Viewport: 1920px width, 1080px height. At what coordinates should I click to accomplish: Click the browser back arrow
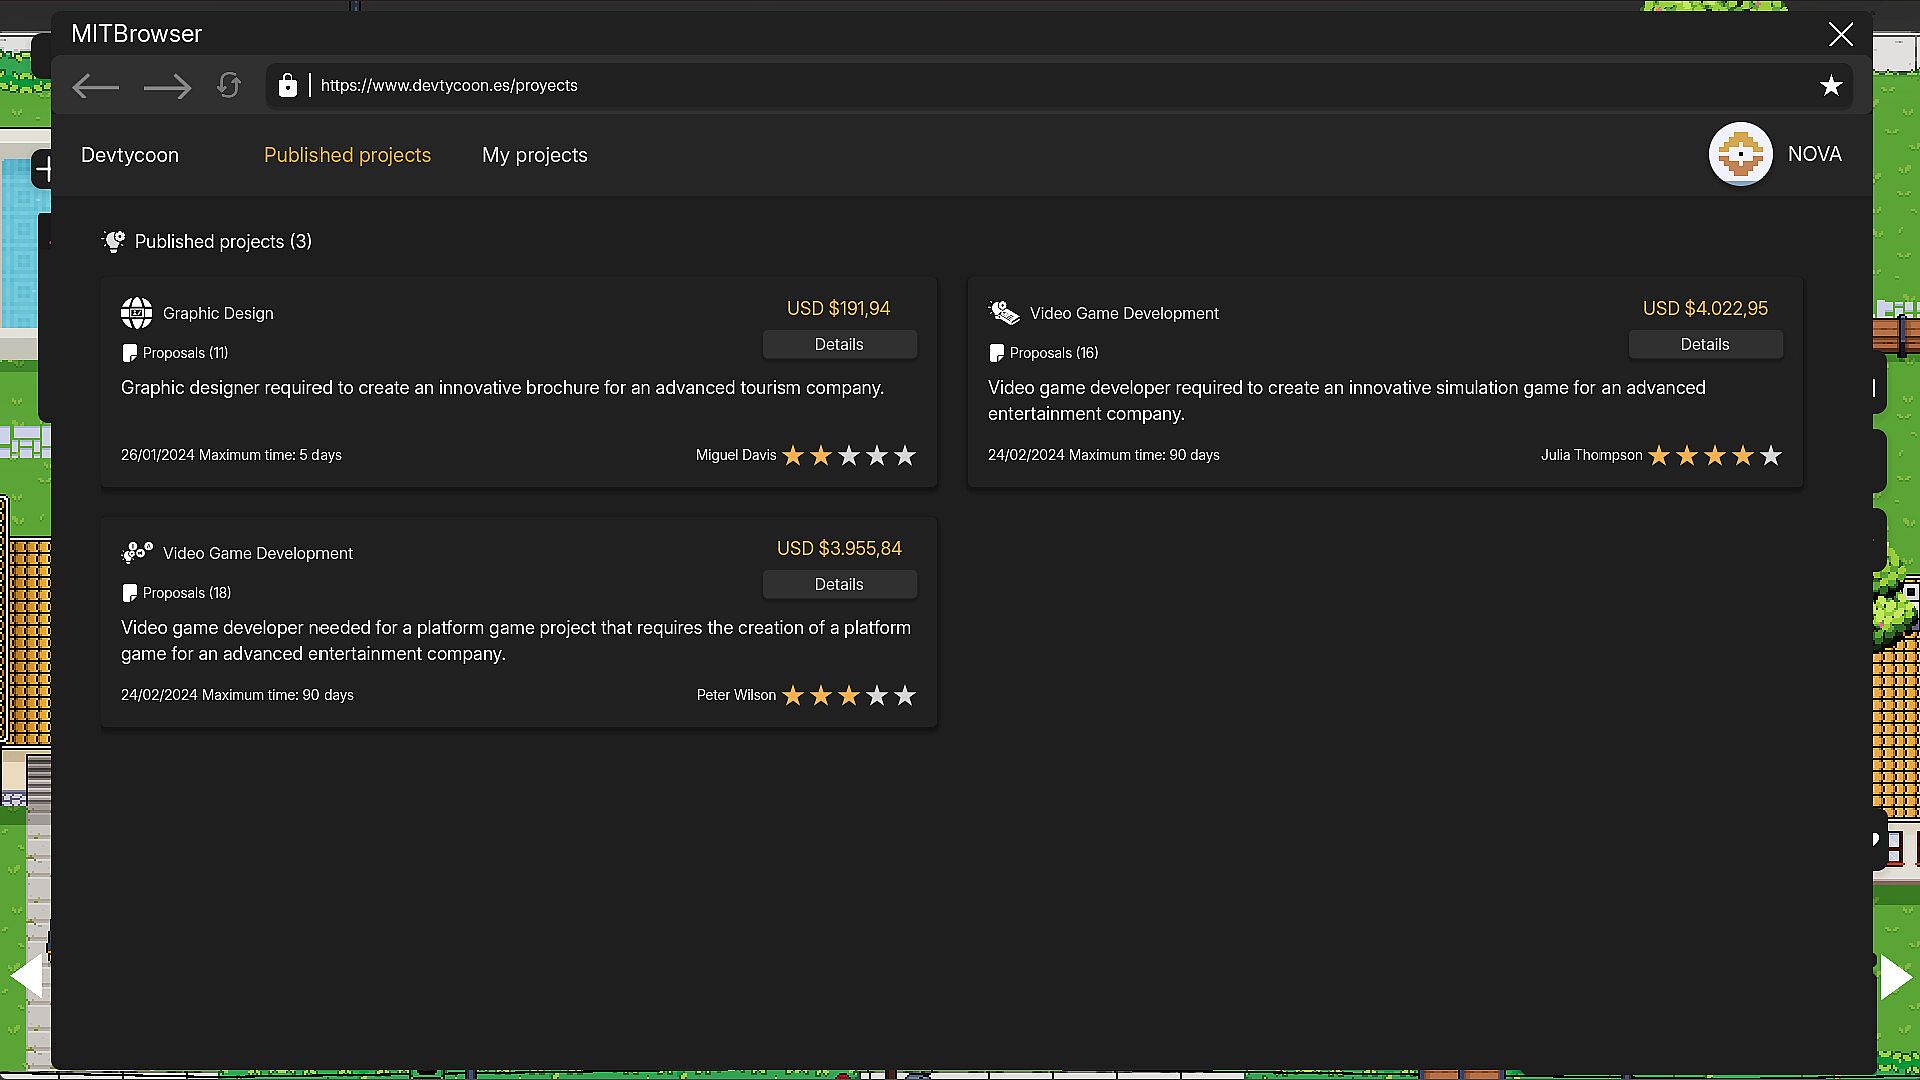pyautogui.click(x=96, y=87)
